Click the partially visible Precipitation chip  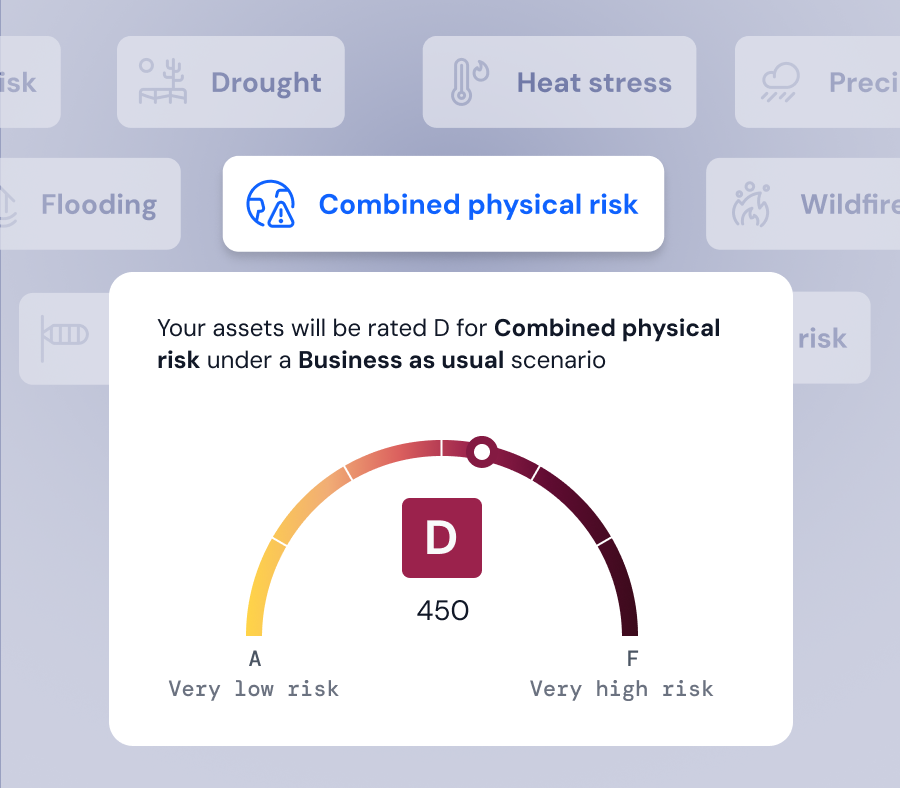click(820, 81)
